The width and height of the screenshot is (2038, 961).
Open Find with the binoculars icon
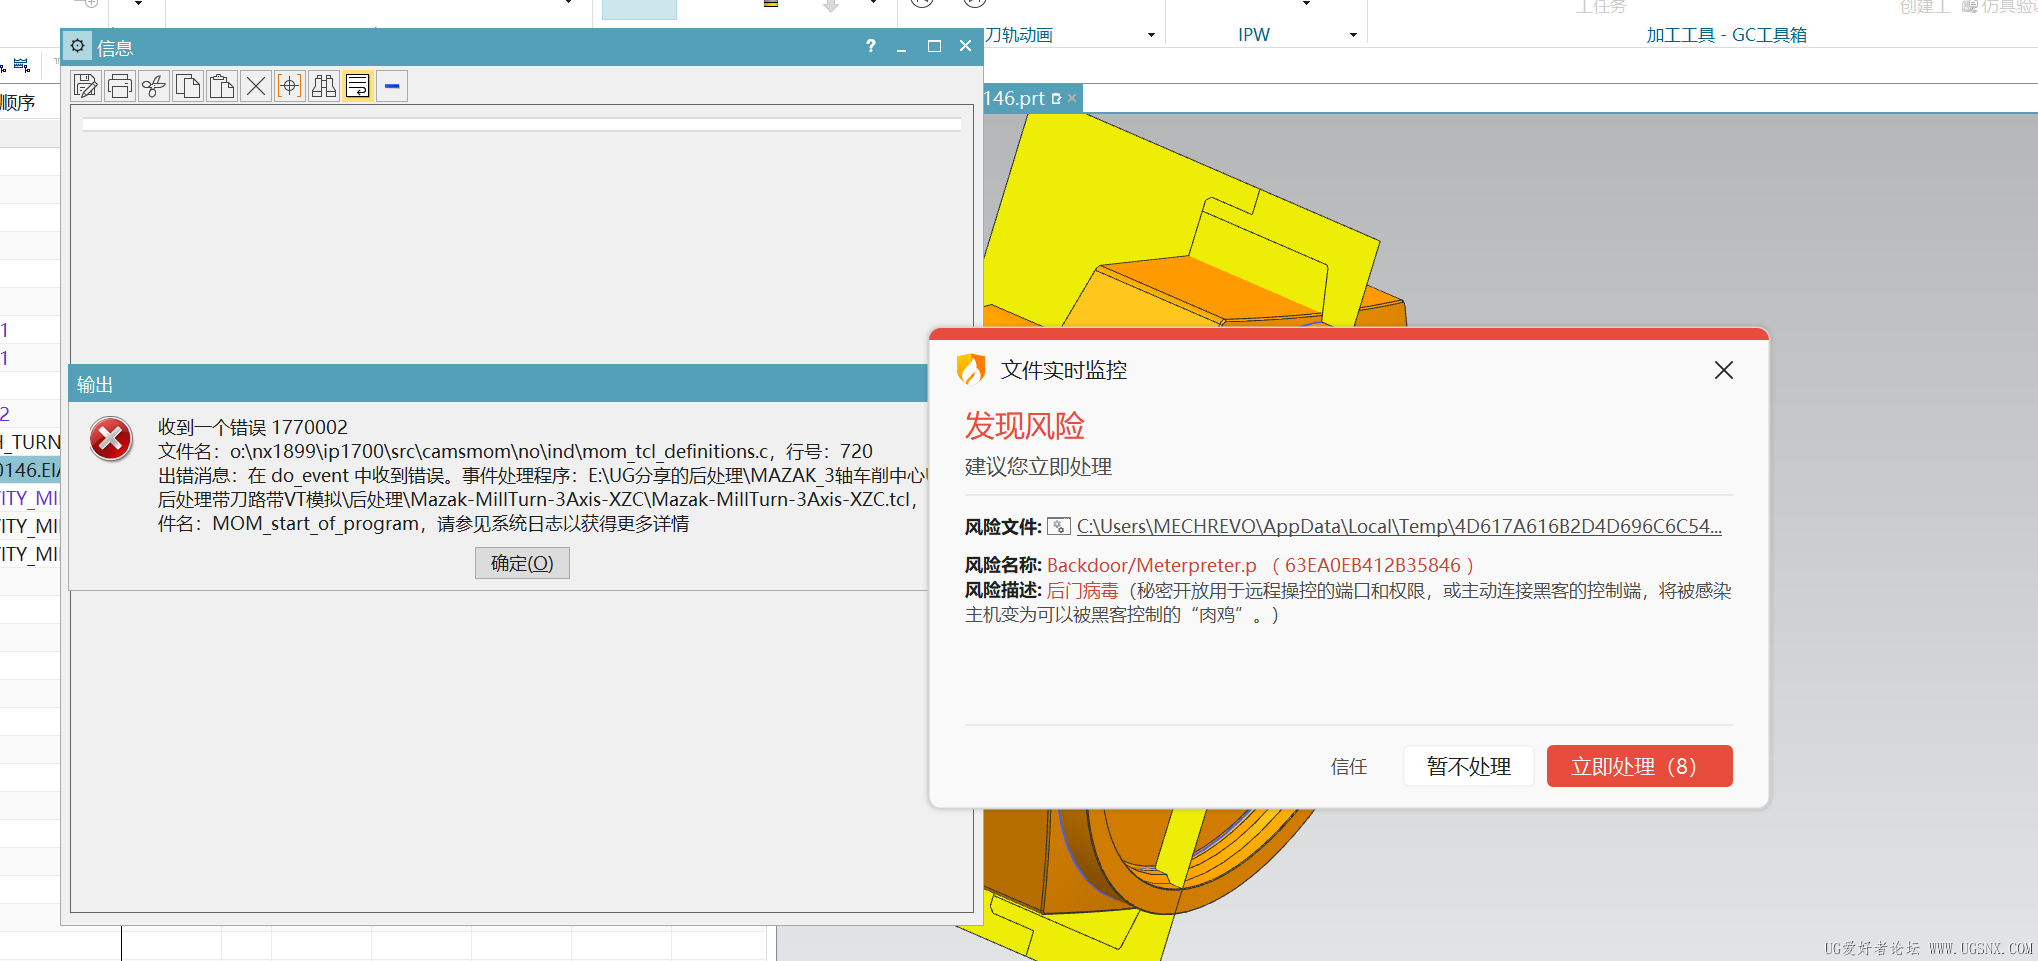tap(324, 87)
